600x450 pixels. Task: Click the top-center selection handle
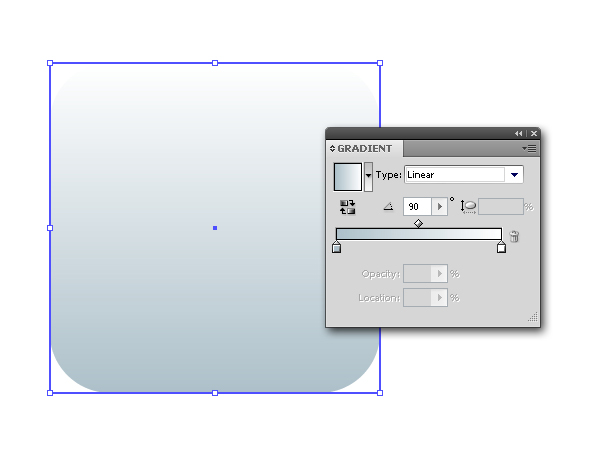click(x=215, y=63)
